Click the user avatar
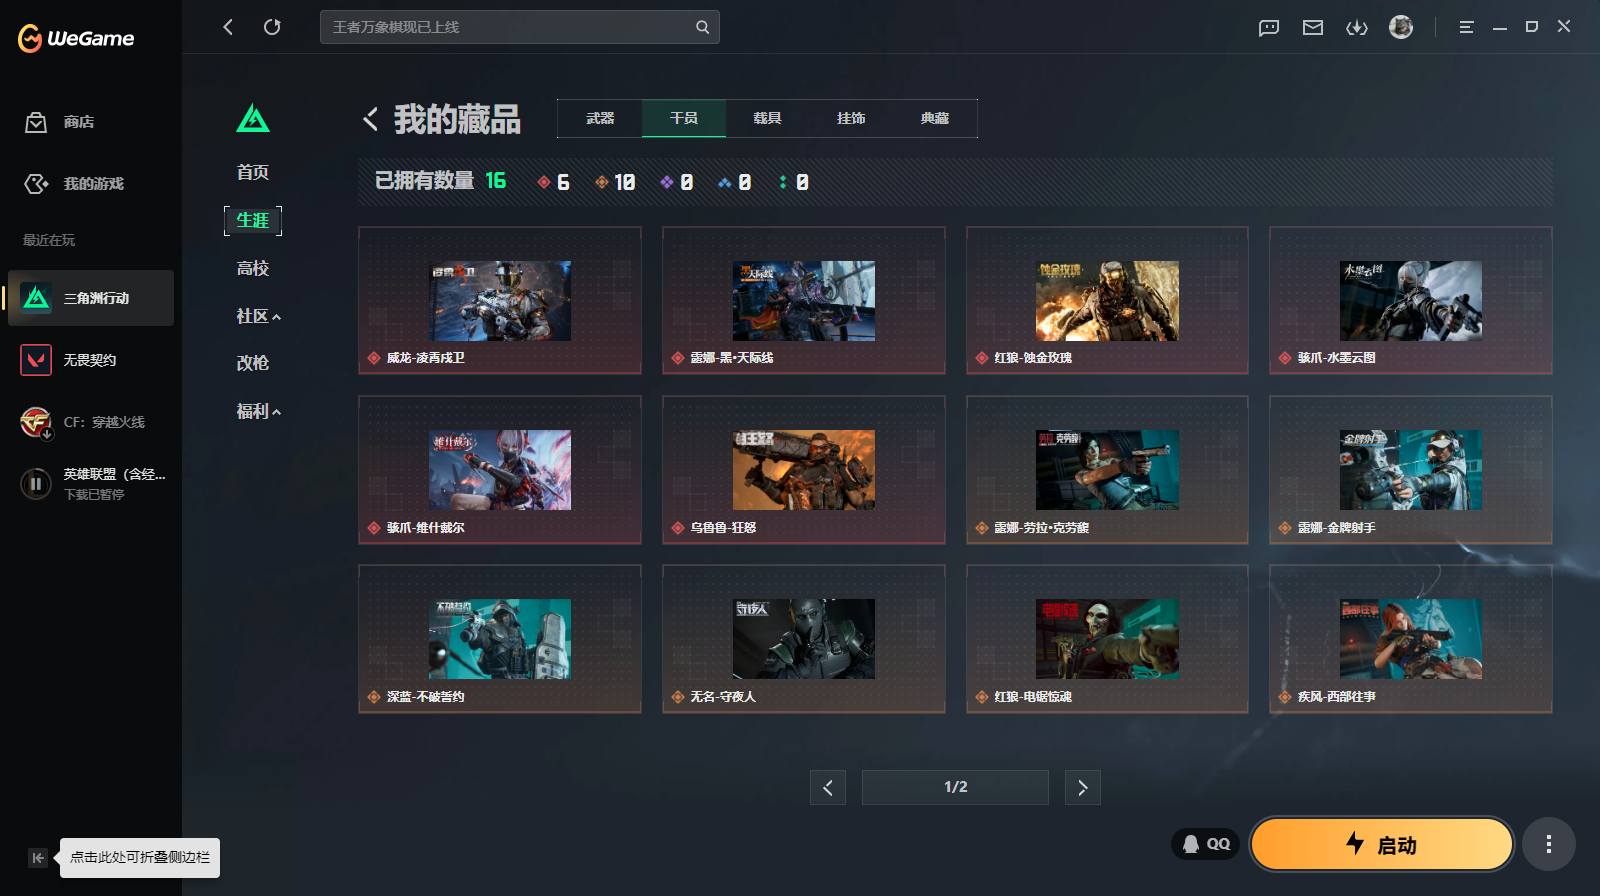This screenshot has width=1600, height=896. tap(1401, 27)
